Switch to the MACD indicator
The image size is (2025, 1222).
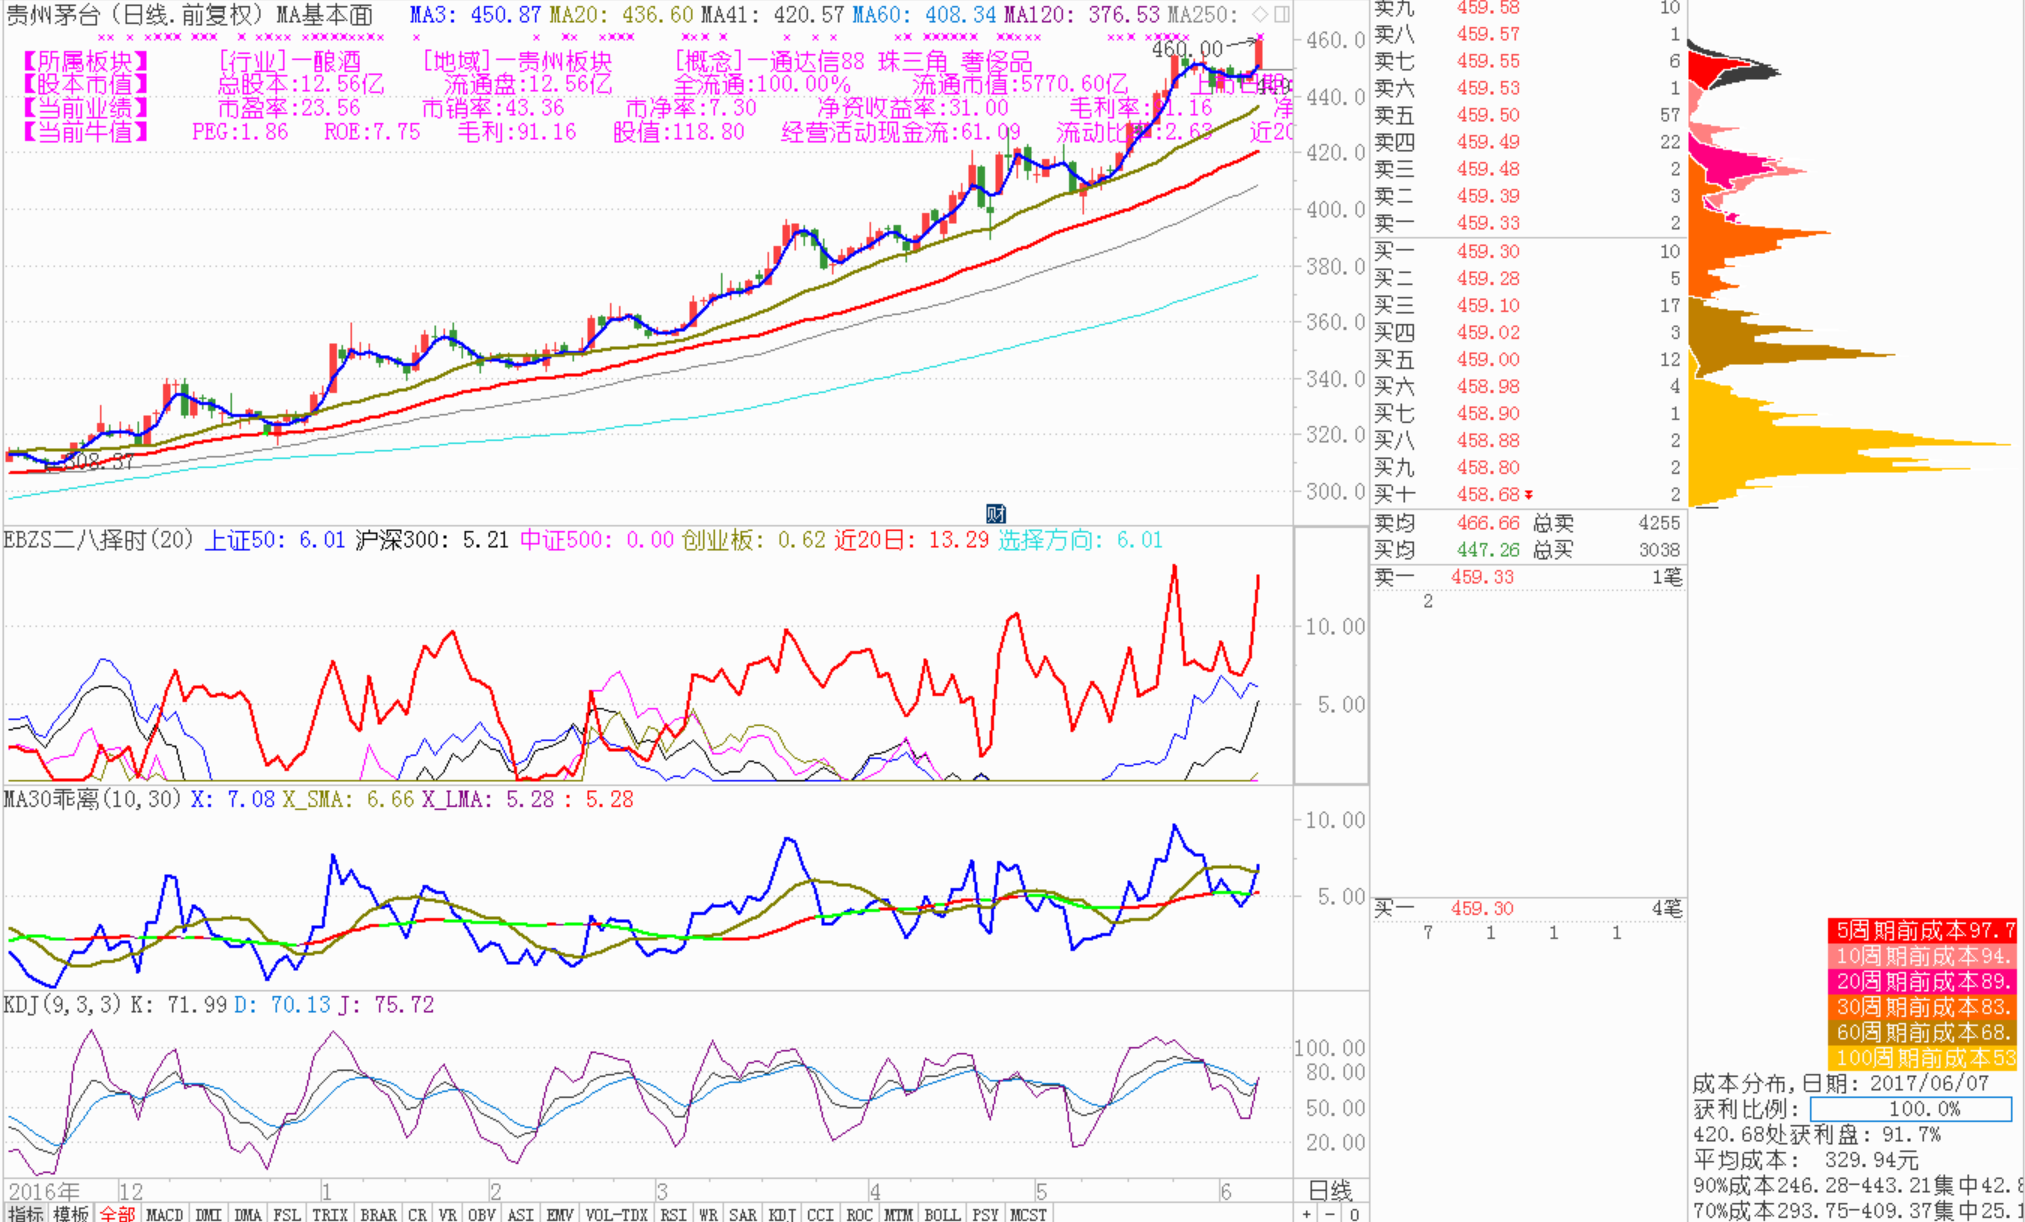(x=164, y=1214)
